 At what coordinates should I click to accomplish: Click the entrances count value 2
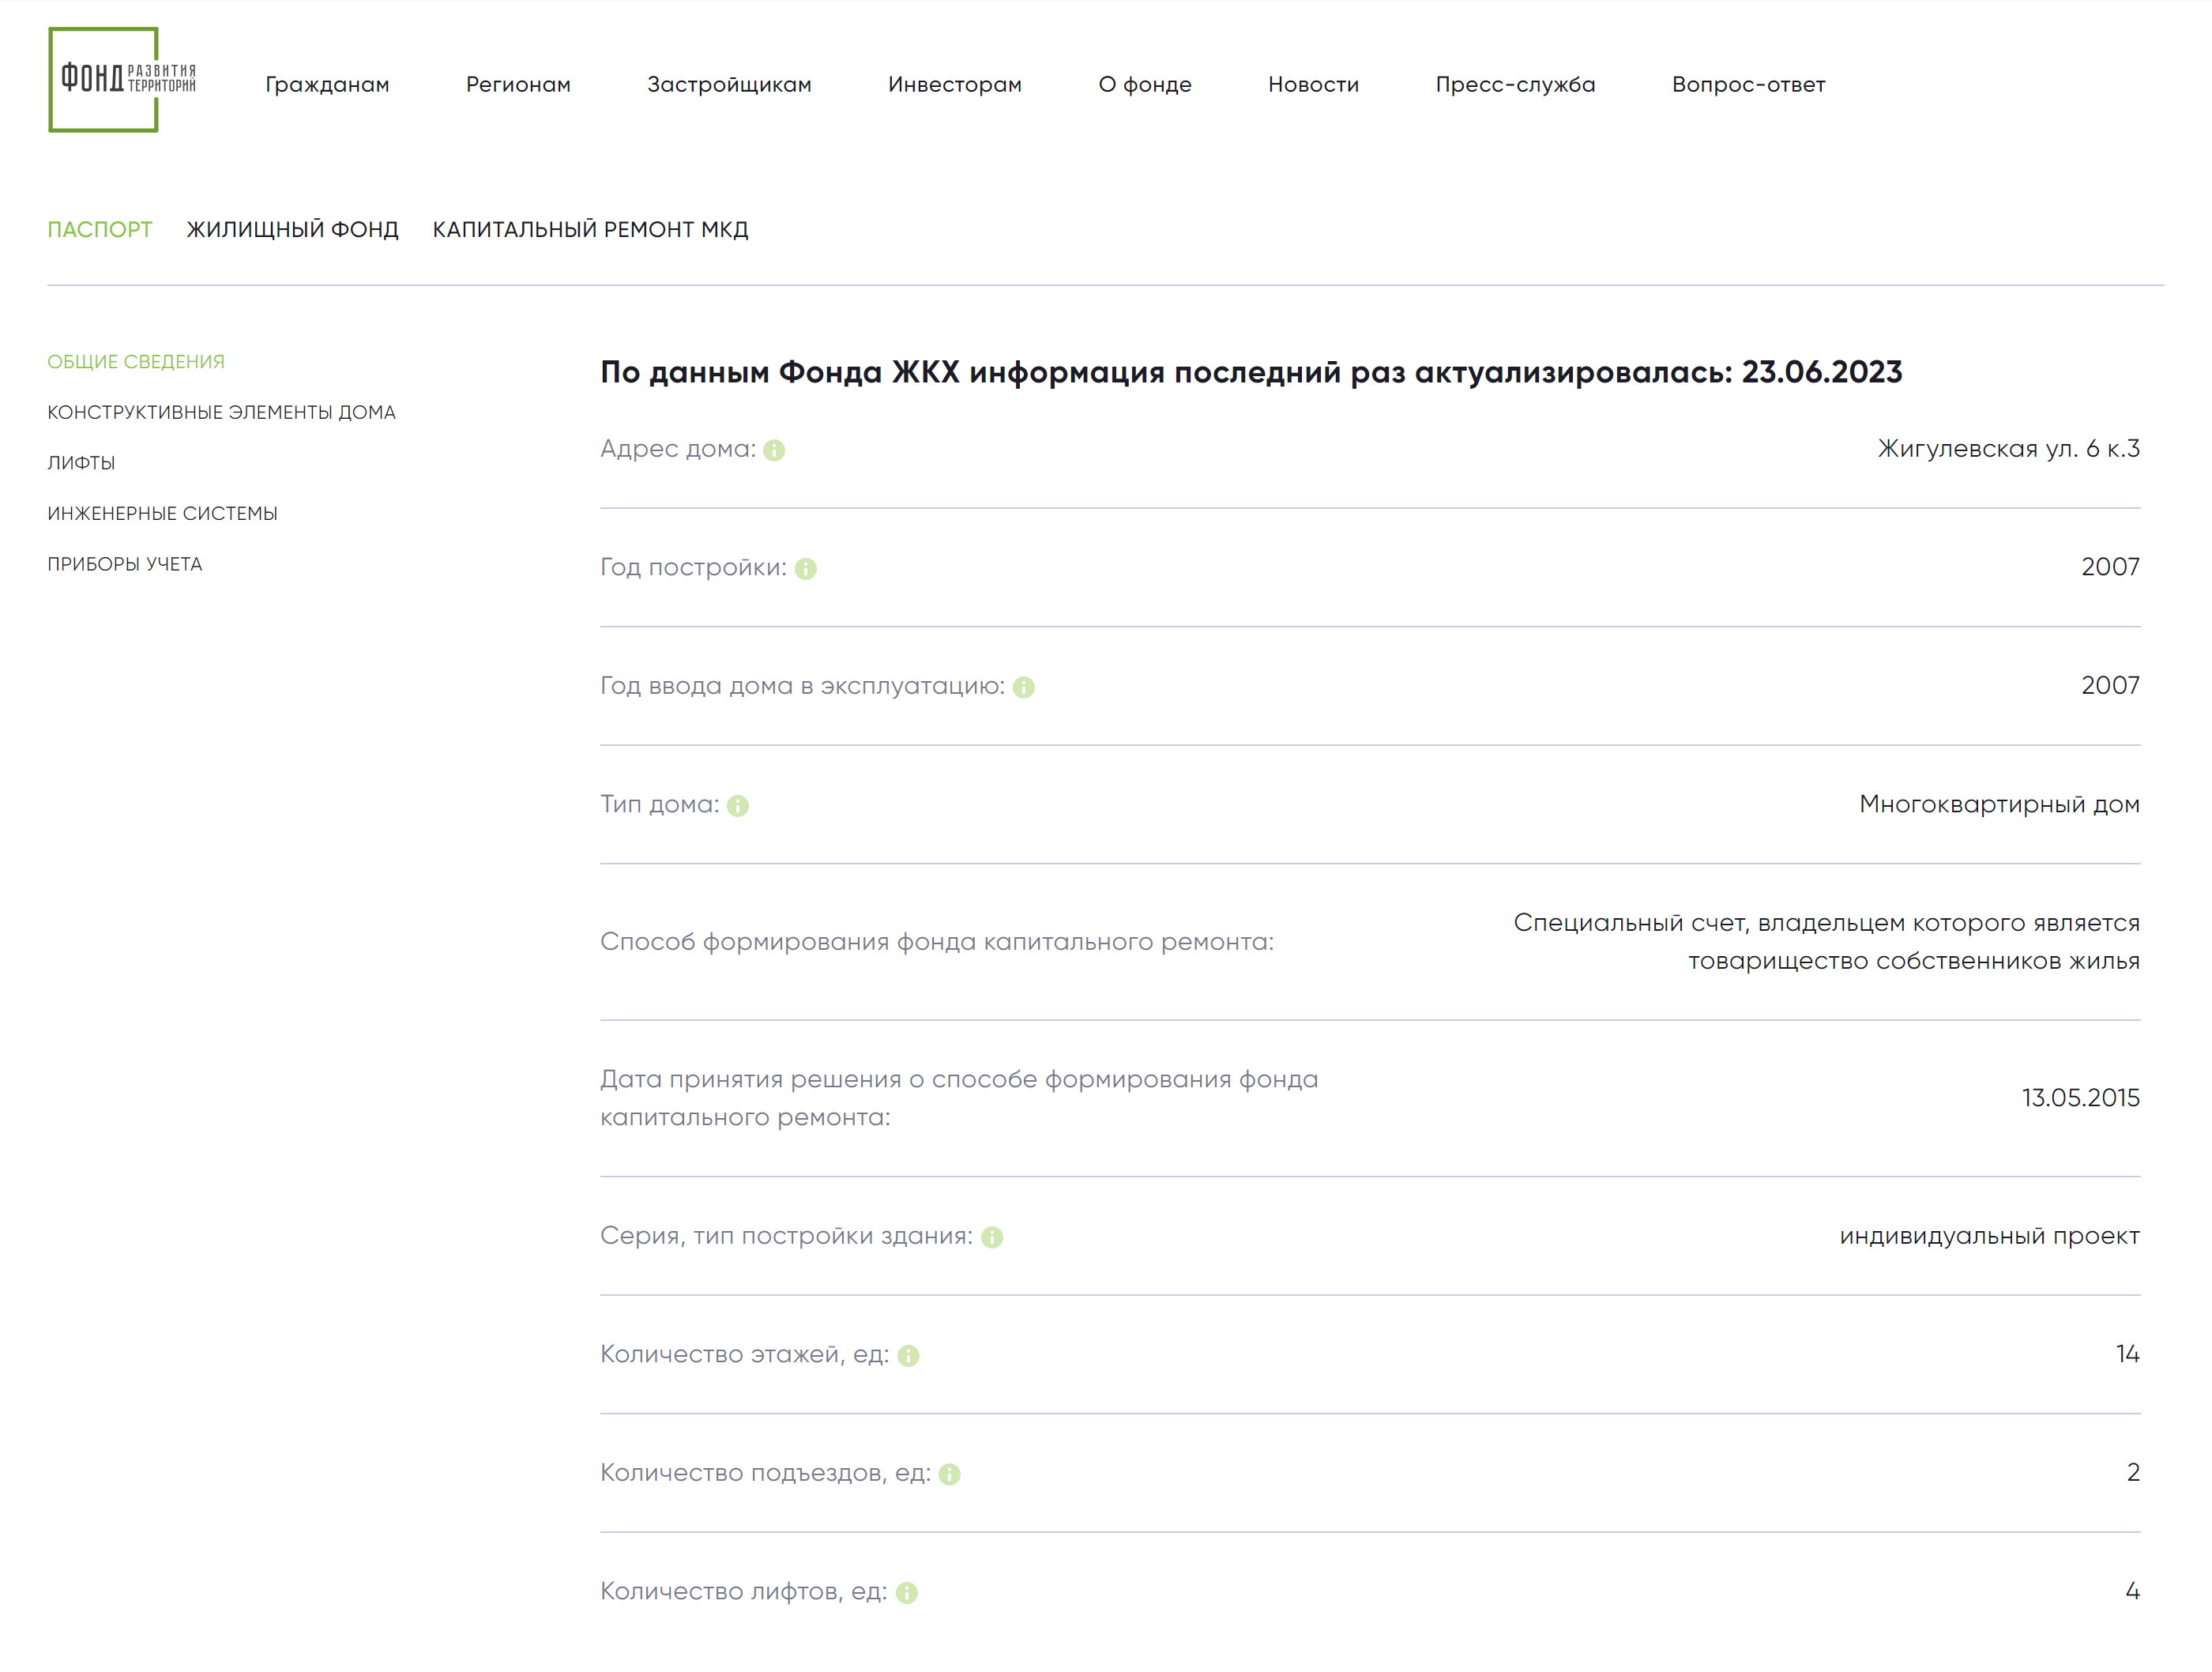tap(2133, 1473)
